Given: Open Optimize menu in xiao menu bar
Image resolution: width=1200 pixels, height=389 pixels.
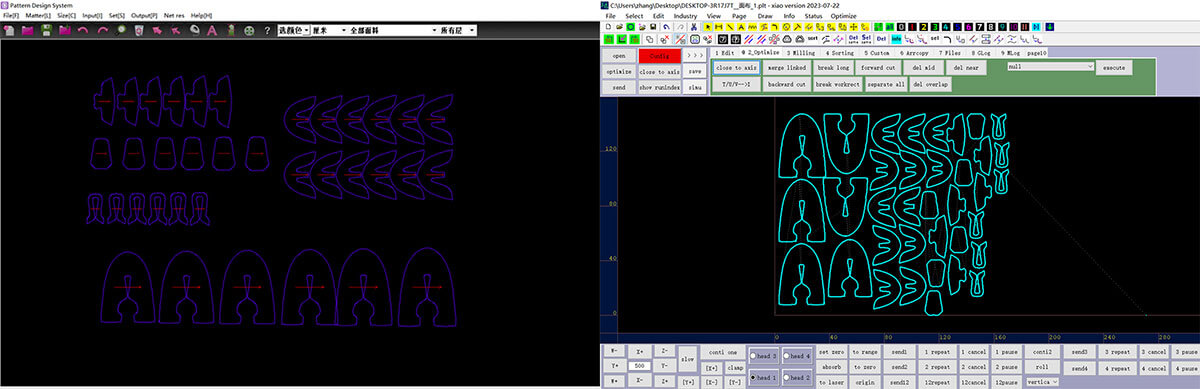Looking at the screenshot, I should point(843,16).
